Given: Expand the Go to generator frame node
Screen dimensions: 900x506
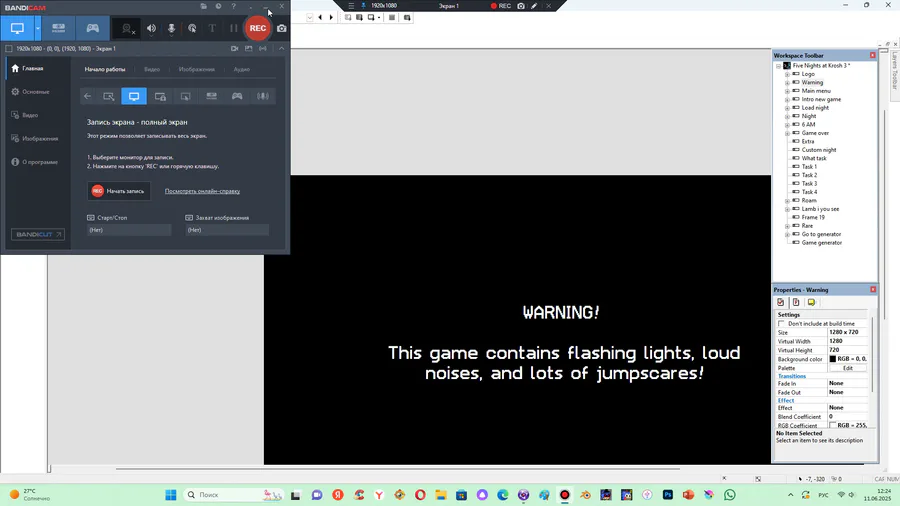Looking at the screenshot, I should [787, 235].
